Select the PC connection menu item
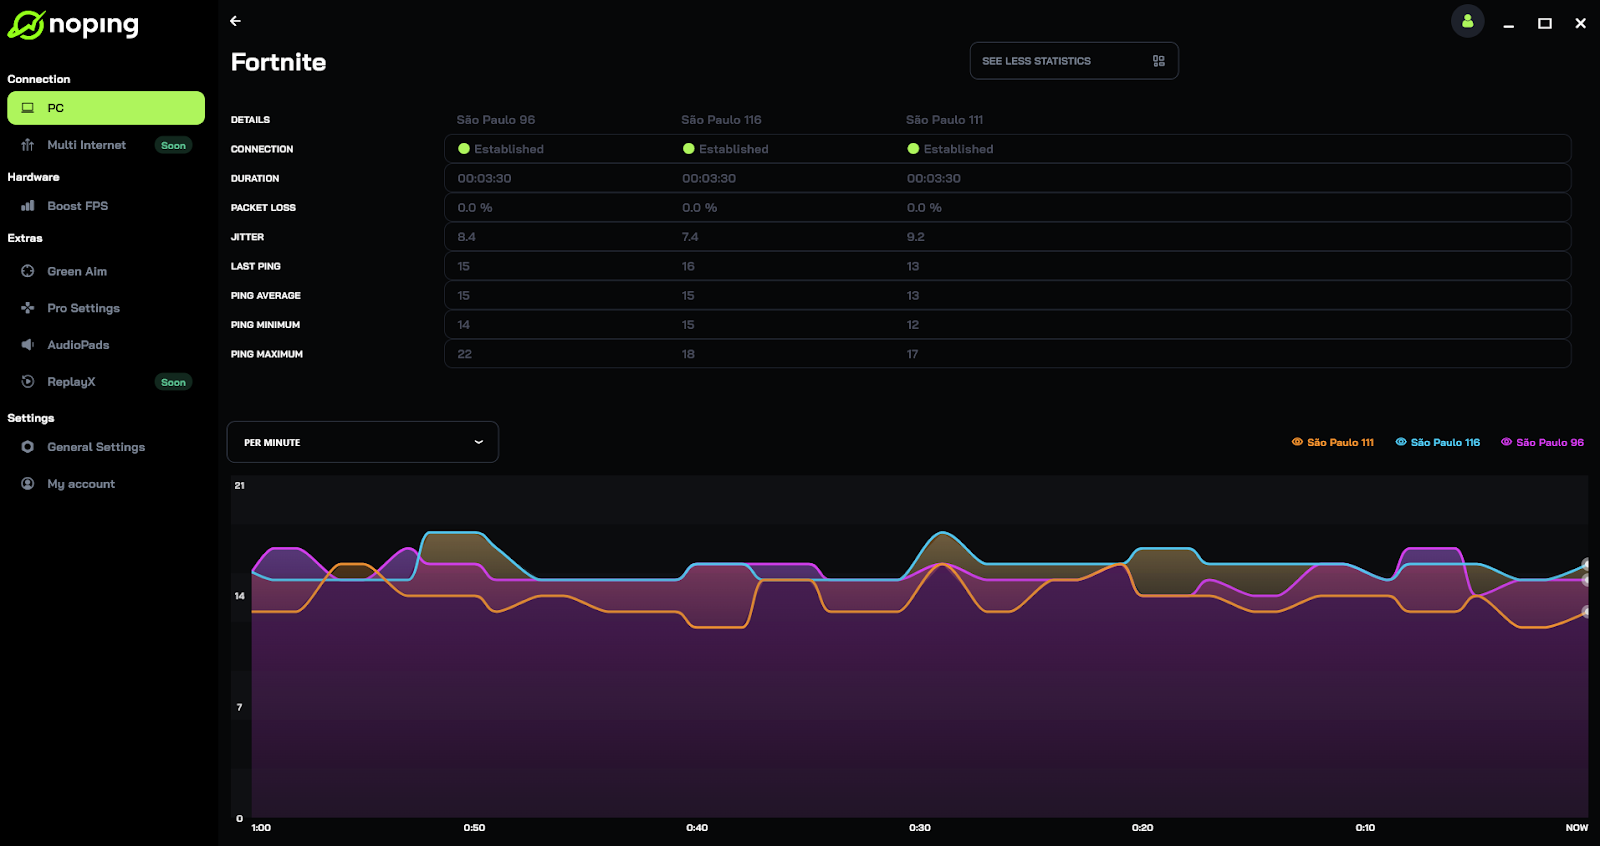Screen dimensions: 1600x846 click(106, 108)
